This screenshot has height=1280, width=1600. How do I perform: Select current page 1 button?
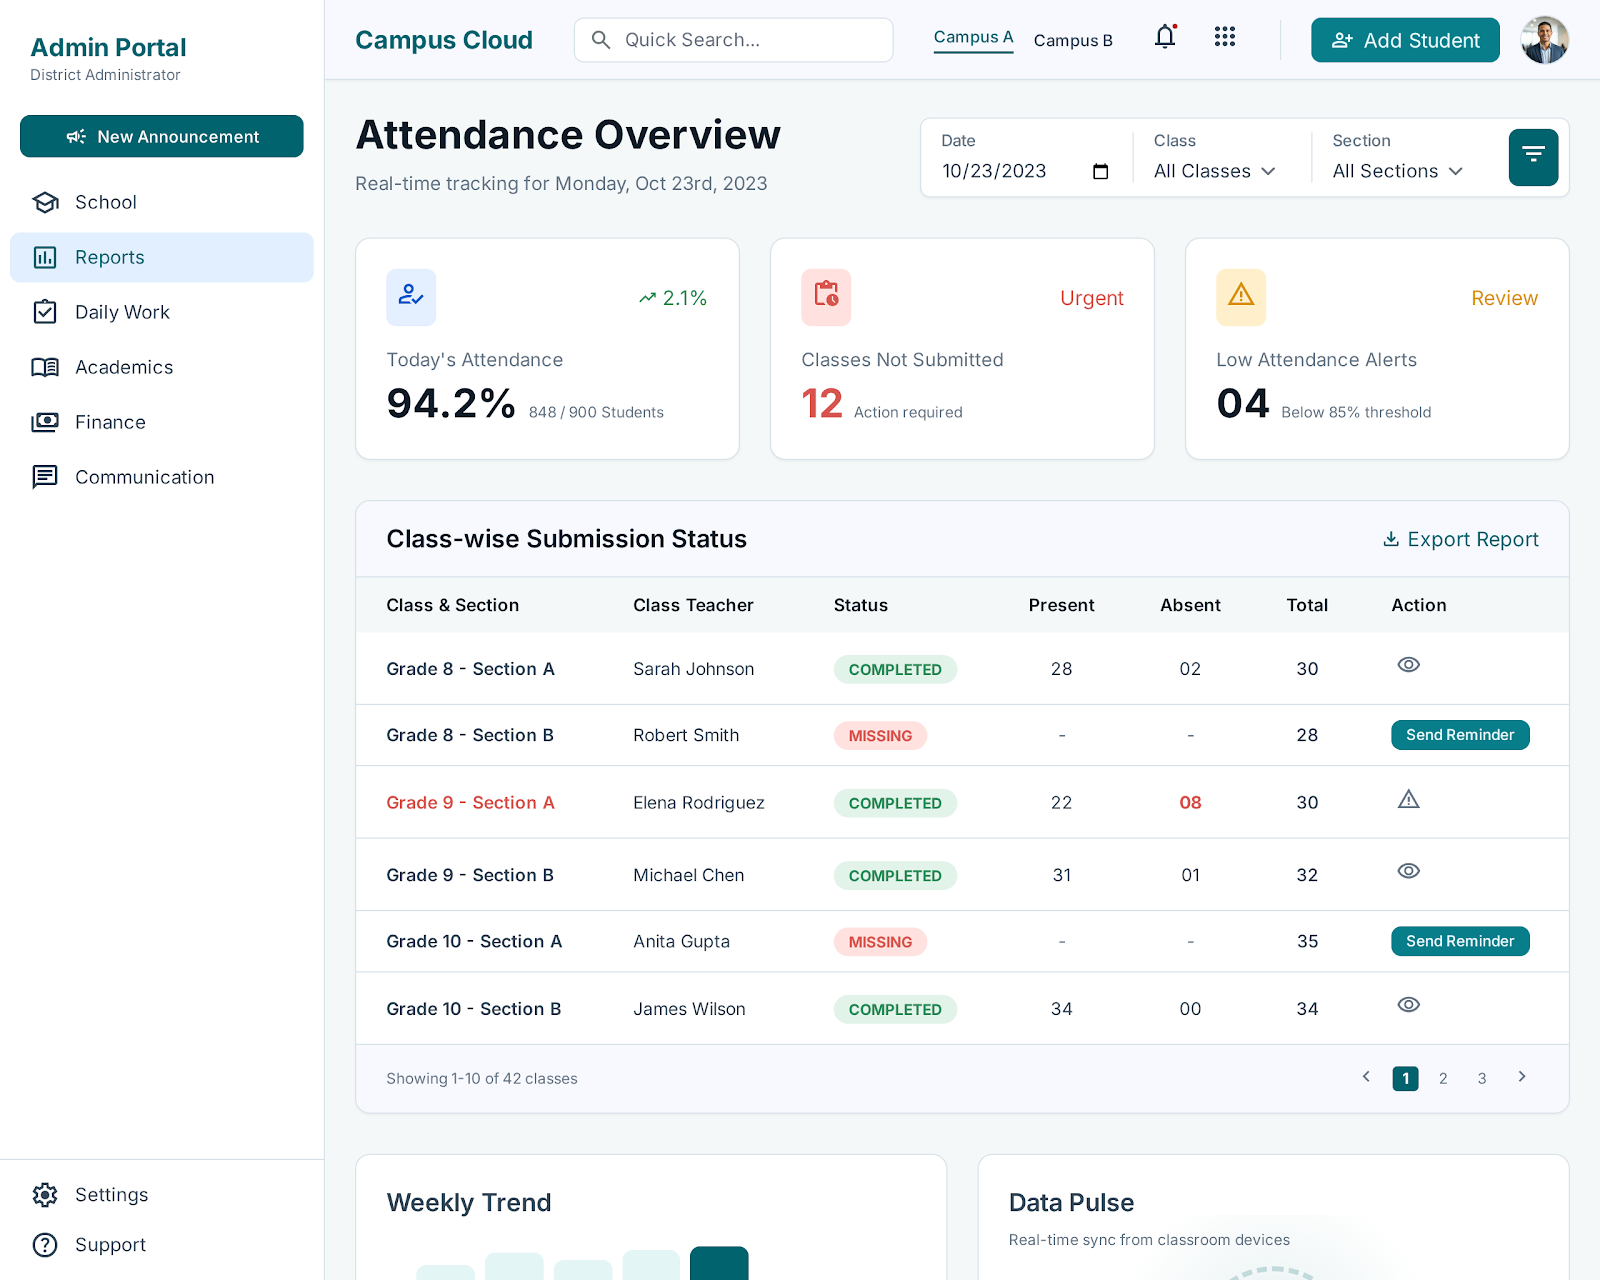1405,1078
